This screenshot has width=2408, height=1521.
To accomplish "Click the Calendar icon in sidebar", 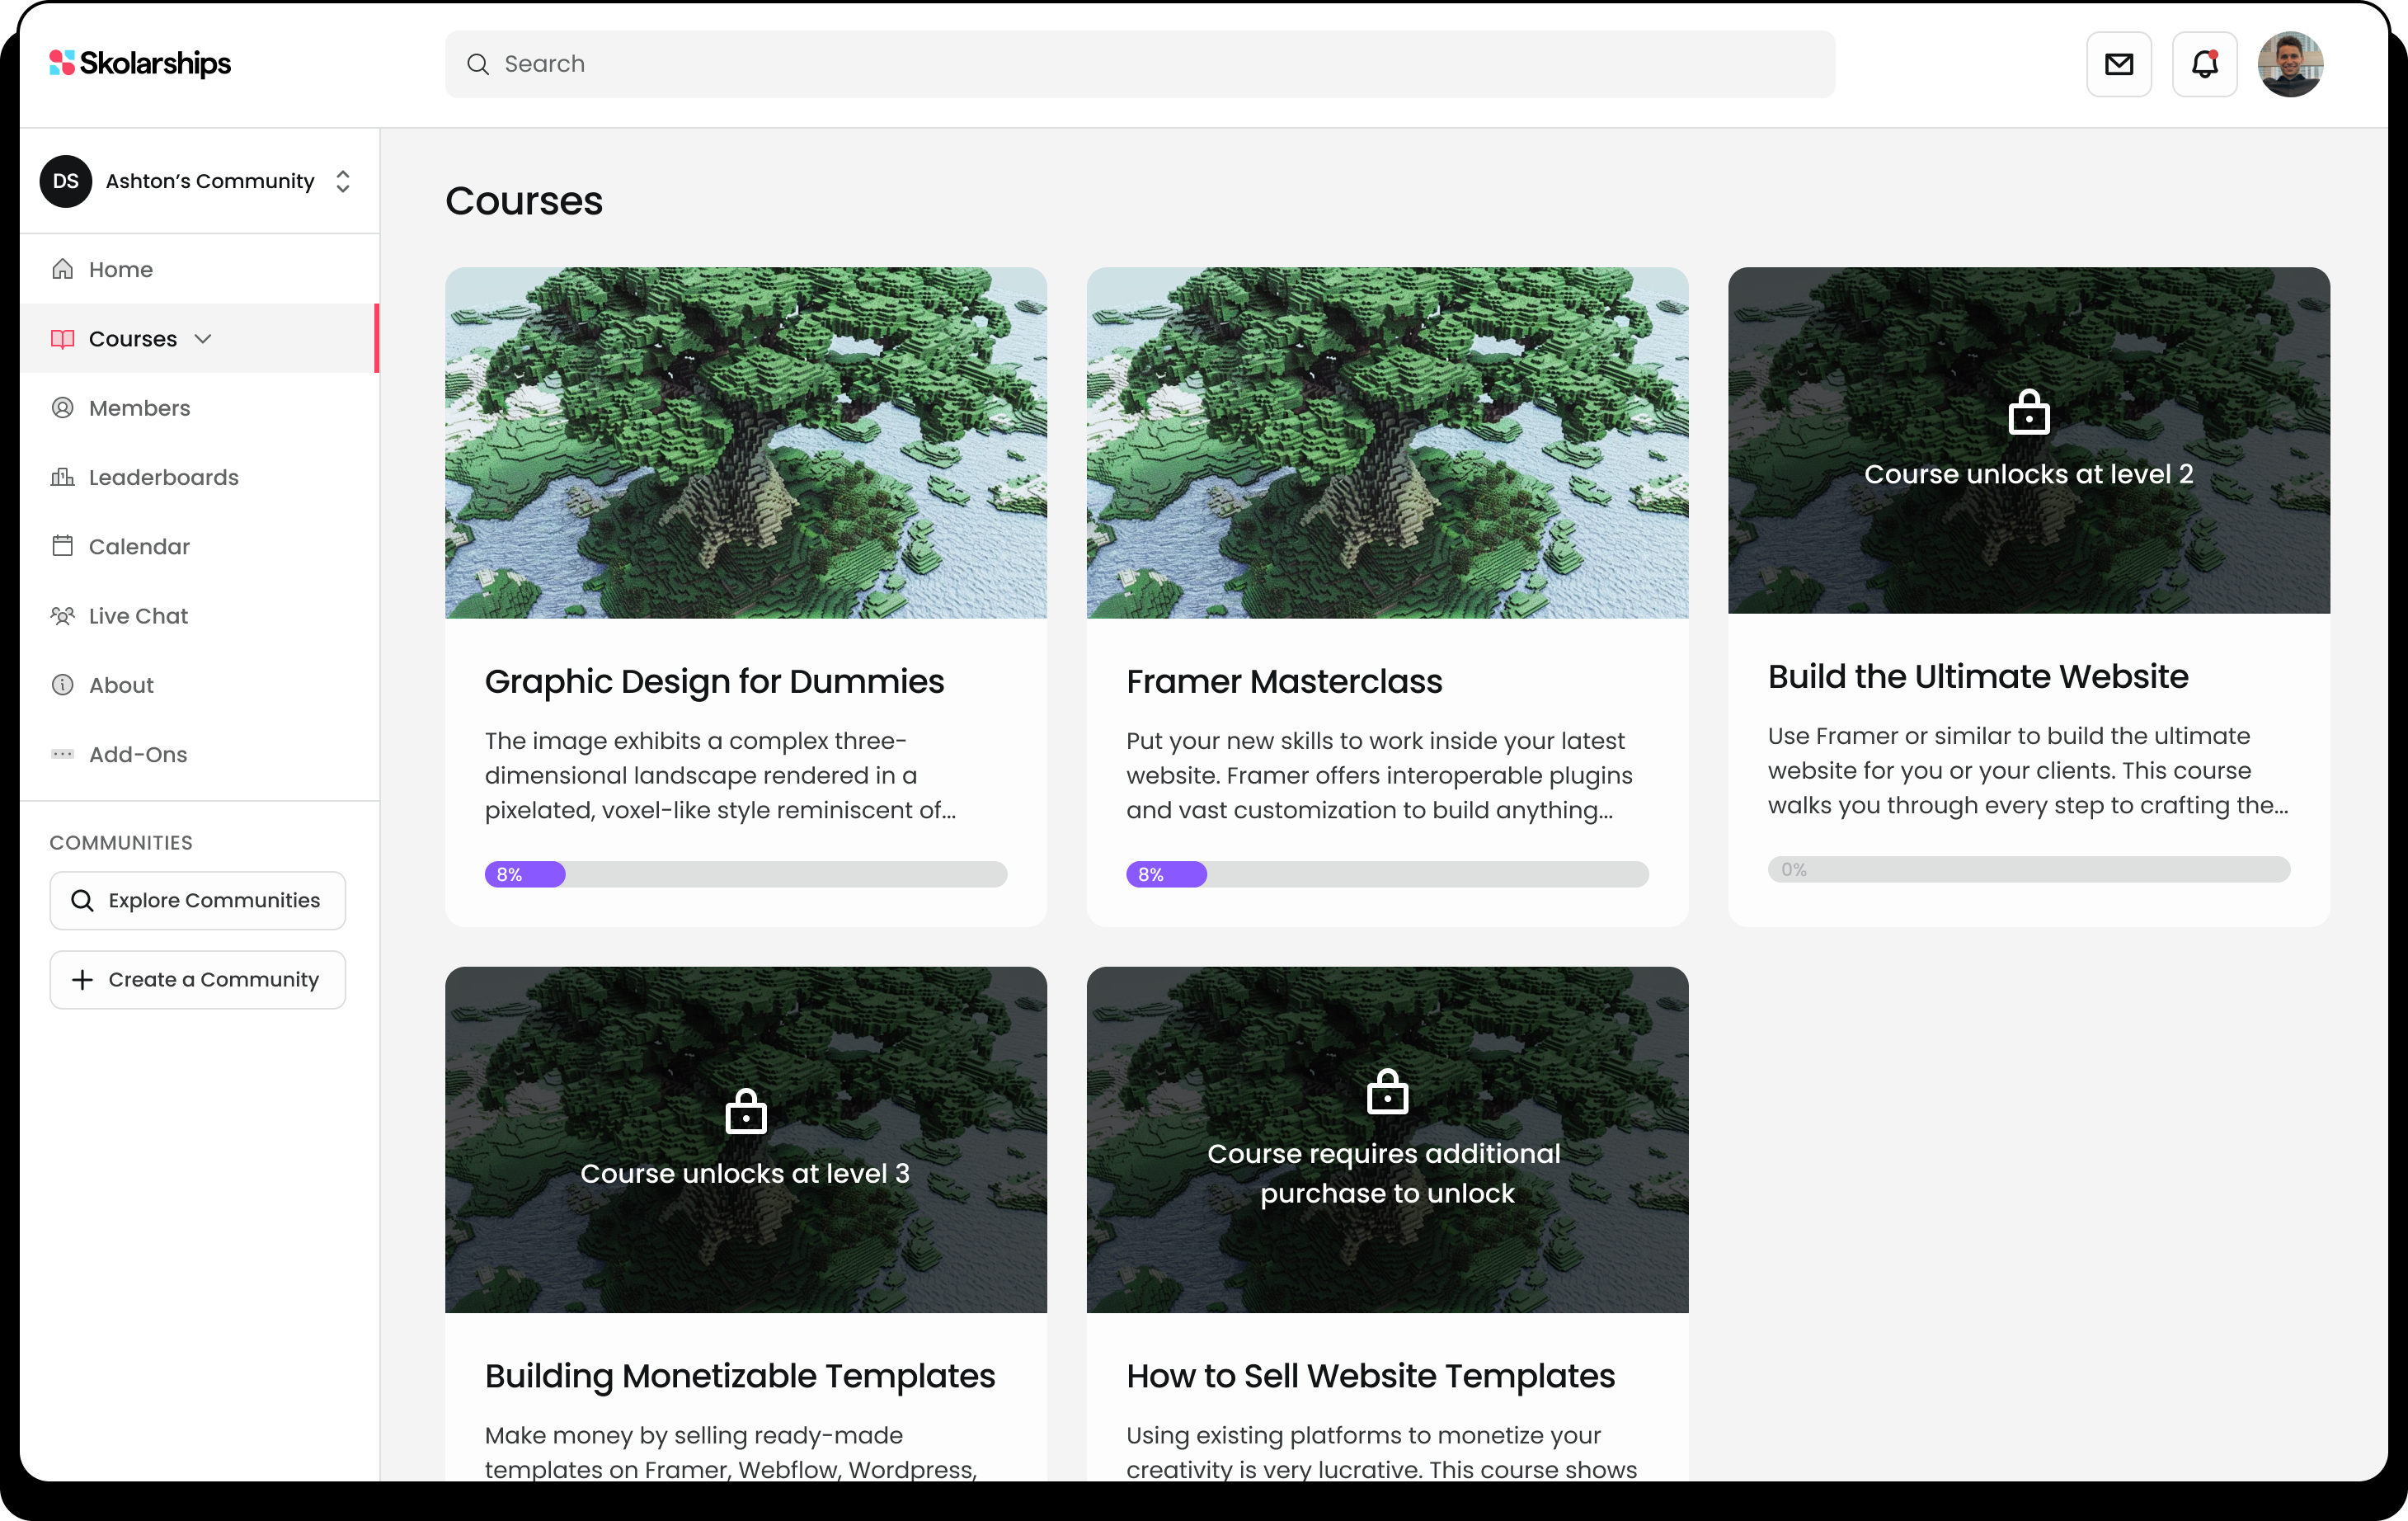I will (x=63, y=546).
